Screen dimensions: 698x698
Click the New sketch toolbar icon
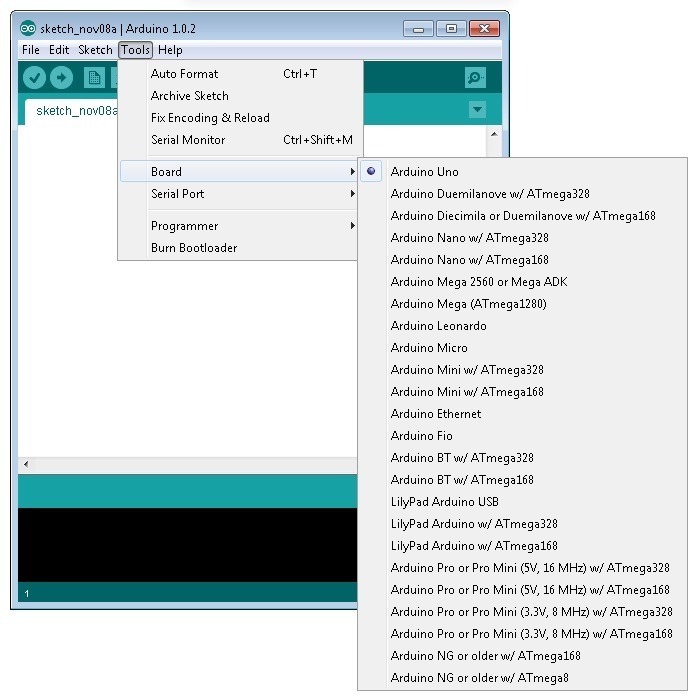94,77
